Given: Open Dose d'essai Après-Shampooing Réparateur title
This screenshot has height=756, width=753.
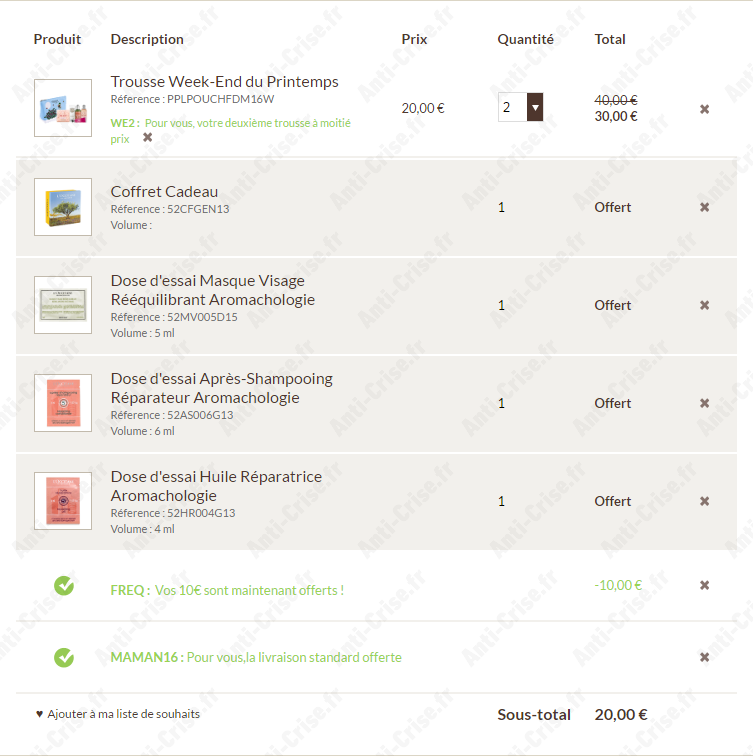Looking at the screenshot, I should click(221, 388).
